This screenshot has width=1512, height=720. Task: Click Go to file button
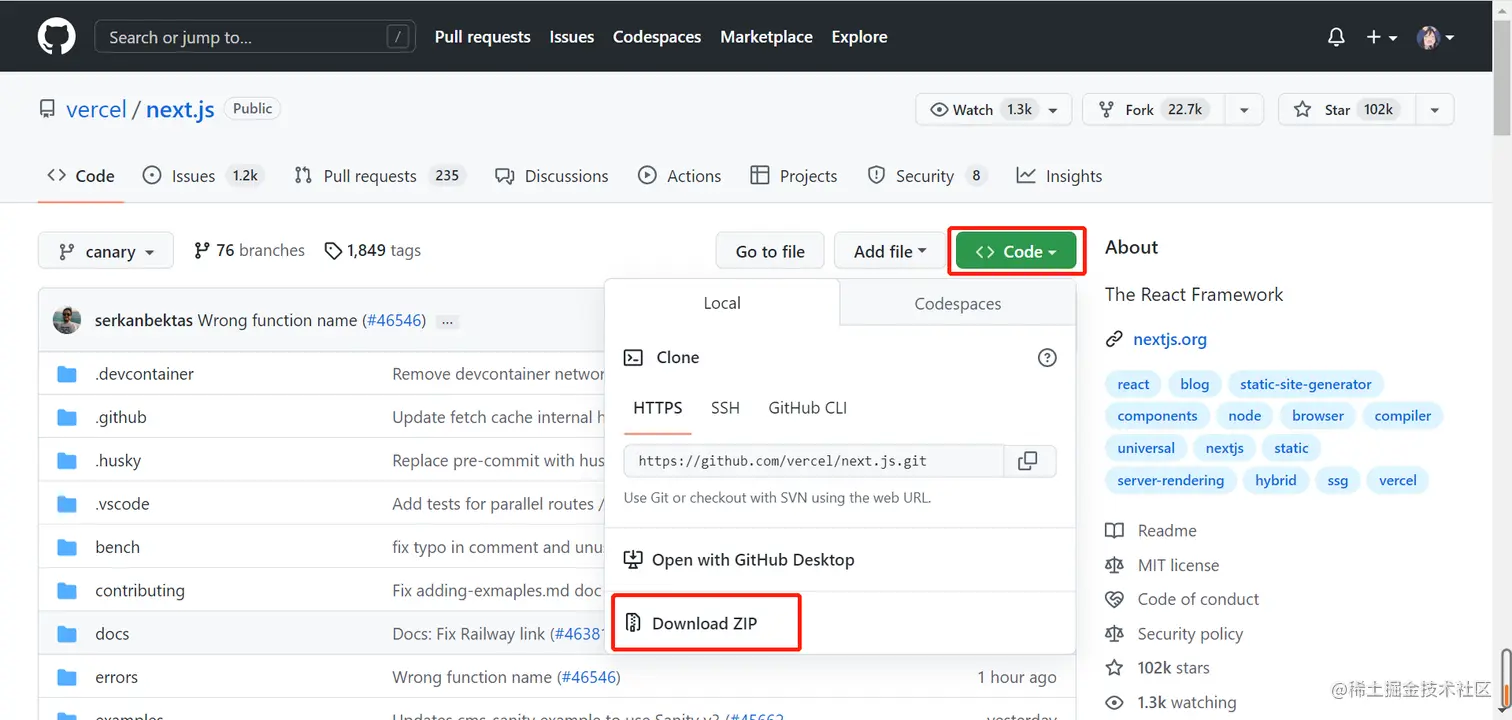[770, 251]
